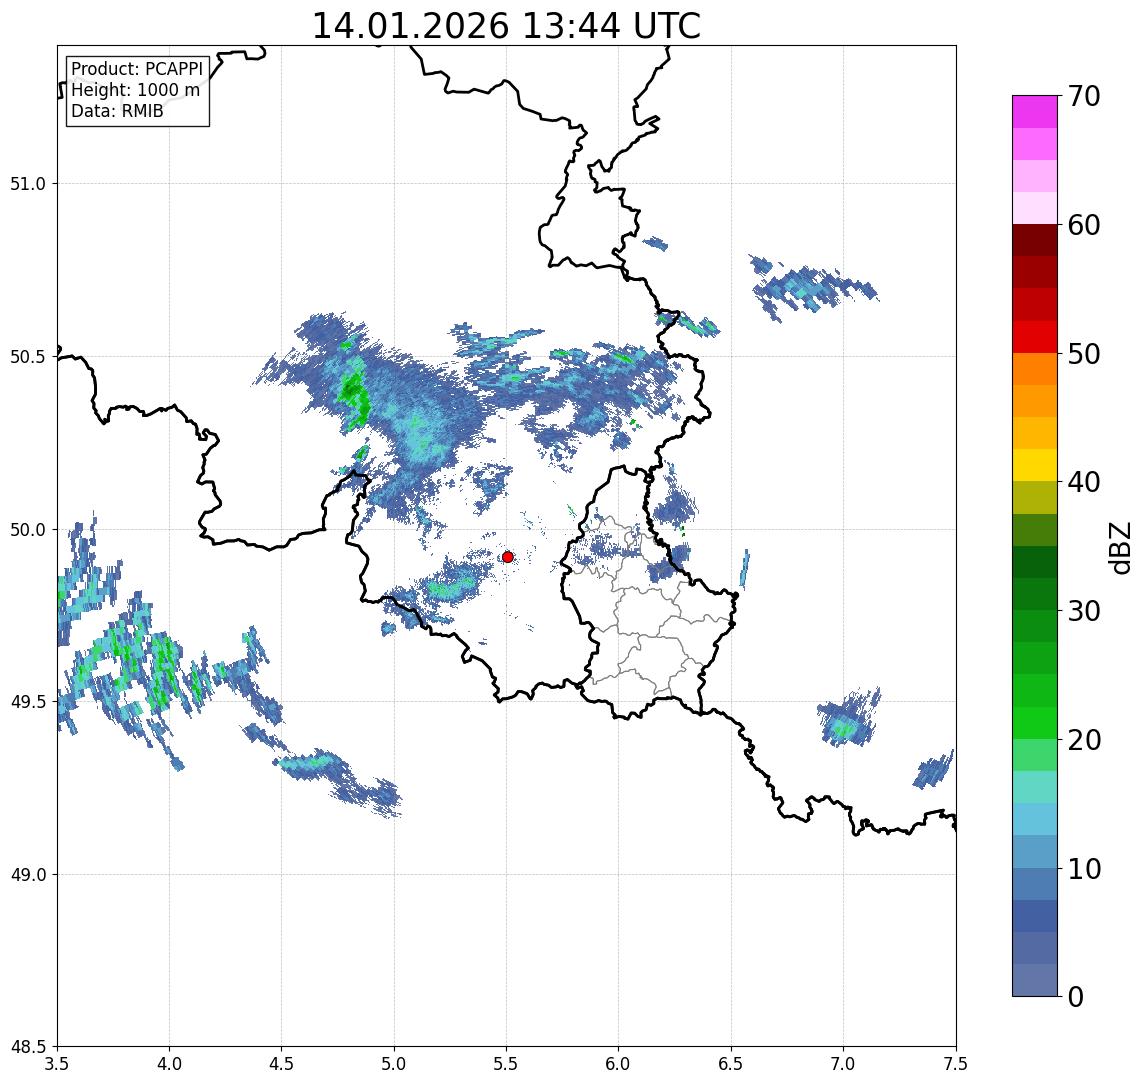The width and height of the screenshot is (1145, 1084).
Task: Click the red radar location marker
Action: 508,557
